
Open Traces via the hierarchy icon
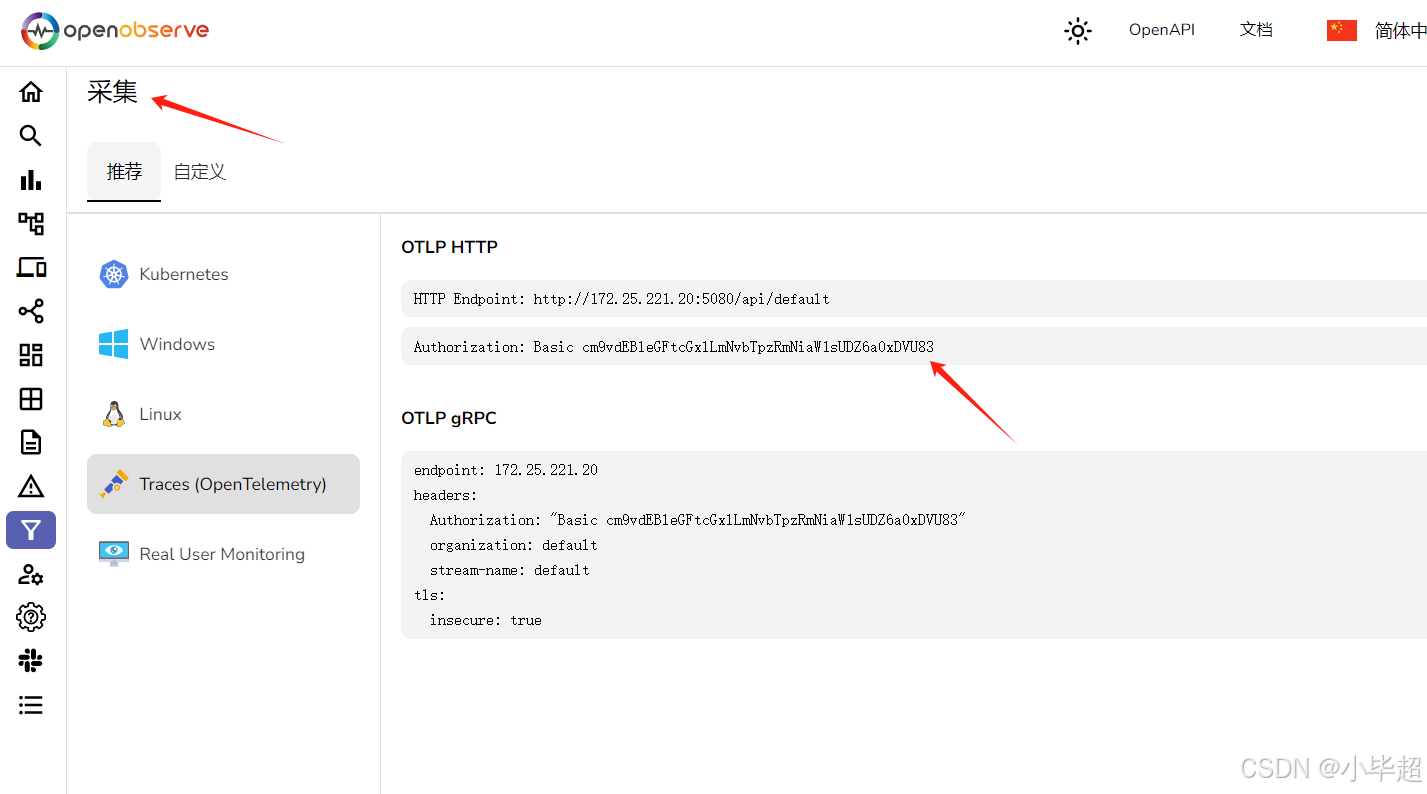coord(31,223)
